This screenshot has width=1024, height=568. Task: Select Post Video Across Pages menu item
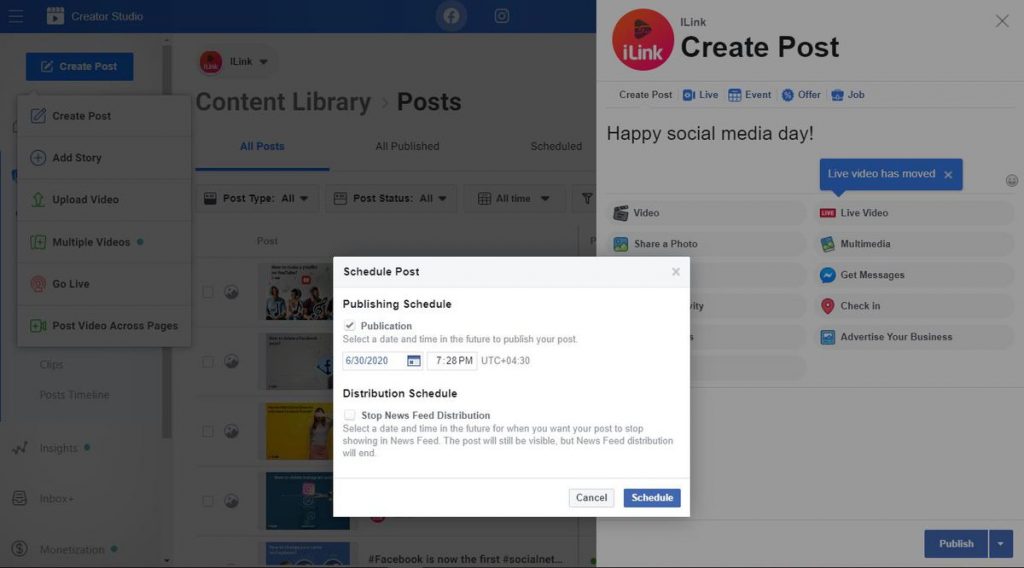pos(104,326)
